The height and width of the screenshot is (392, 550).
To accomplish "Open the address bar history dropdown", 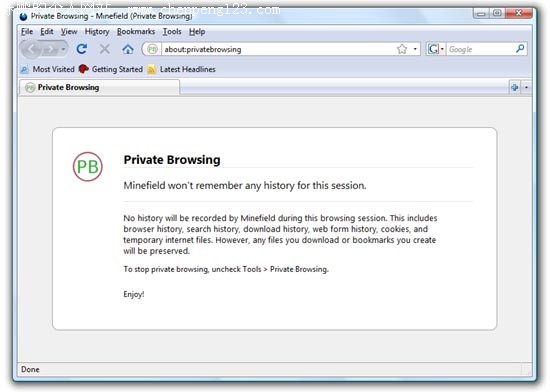I will point(415,49).
